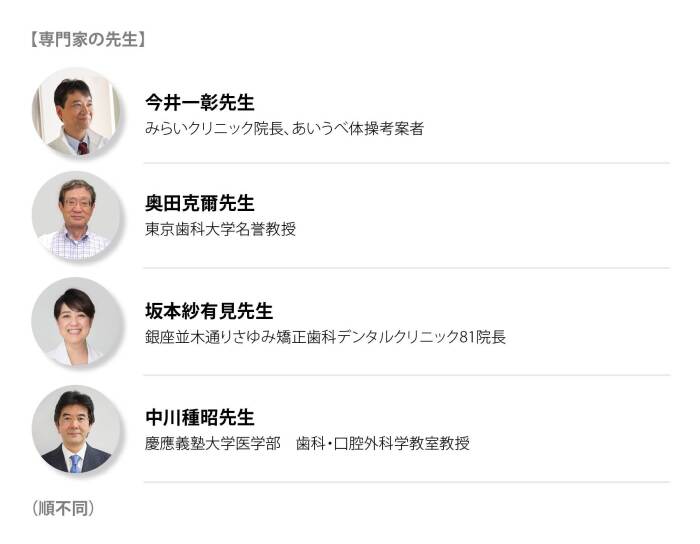This screenshot has width=700, height=544.
Task: Click the 【専門家の先生】 section heading
Action: click(x=90, y=40)
